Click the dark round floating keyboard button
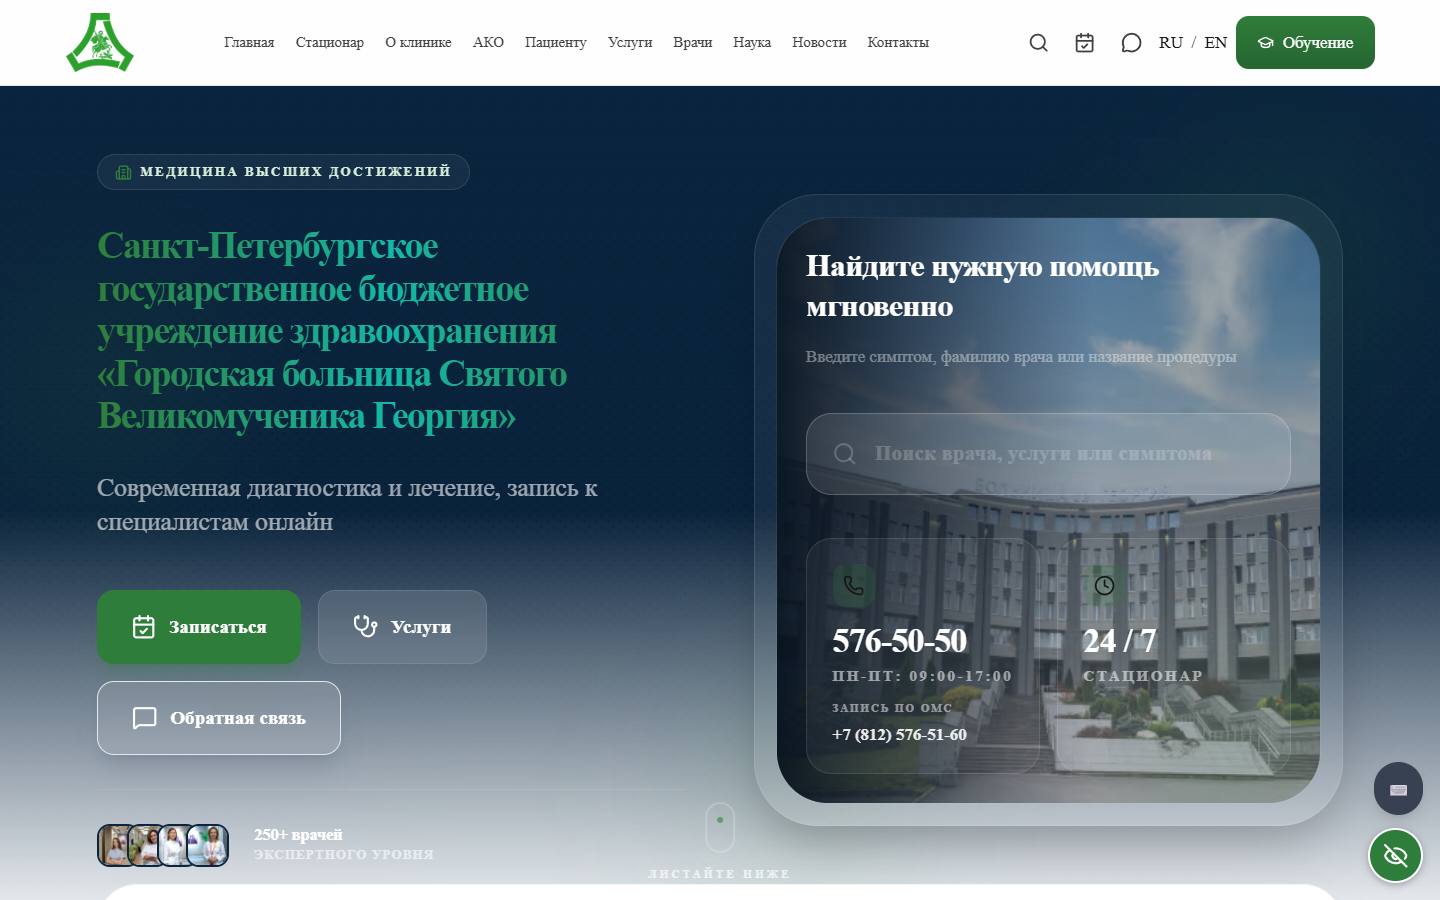This screenshot has height=900, width=1440. point(1398,789)
